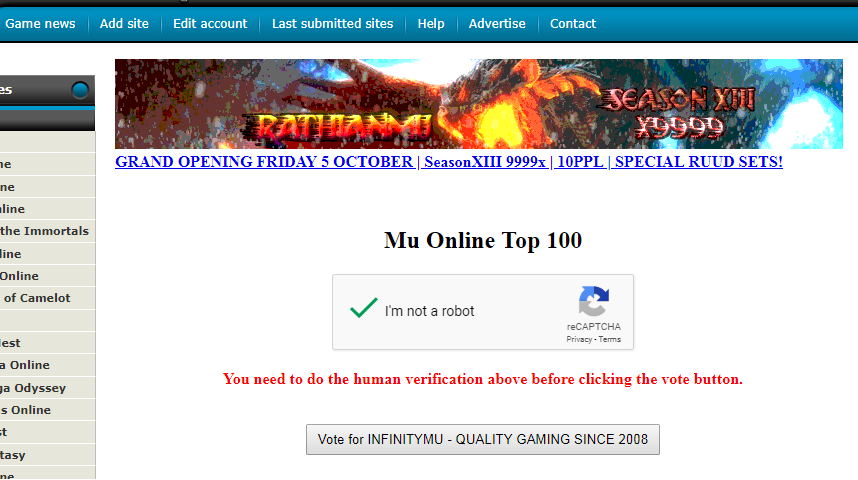Open the Help page

coord(431,24)
